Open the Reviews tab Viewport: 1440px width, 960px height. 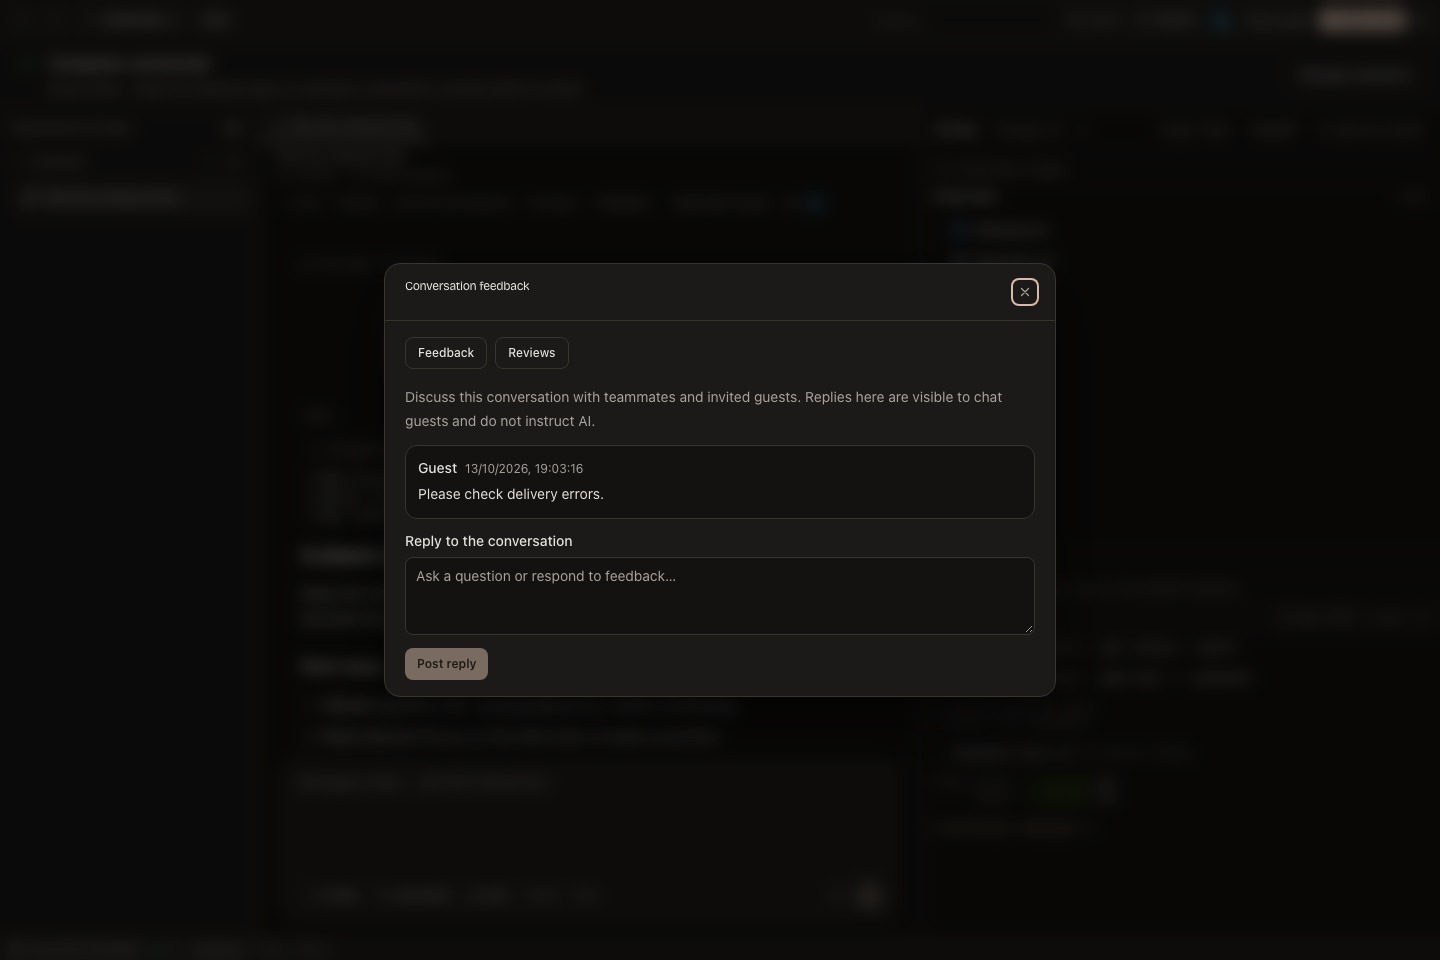532,353
